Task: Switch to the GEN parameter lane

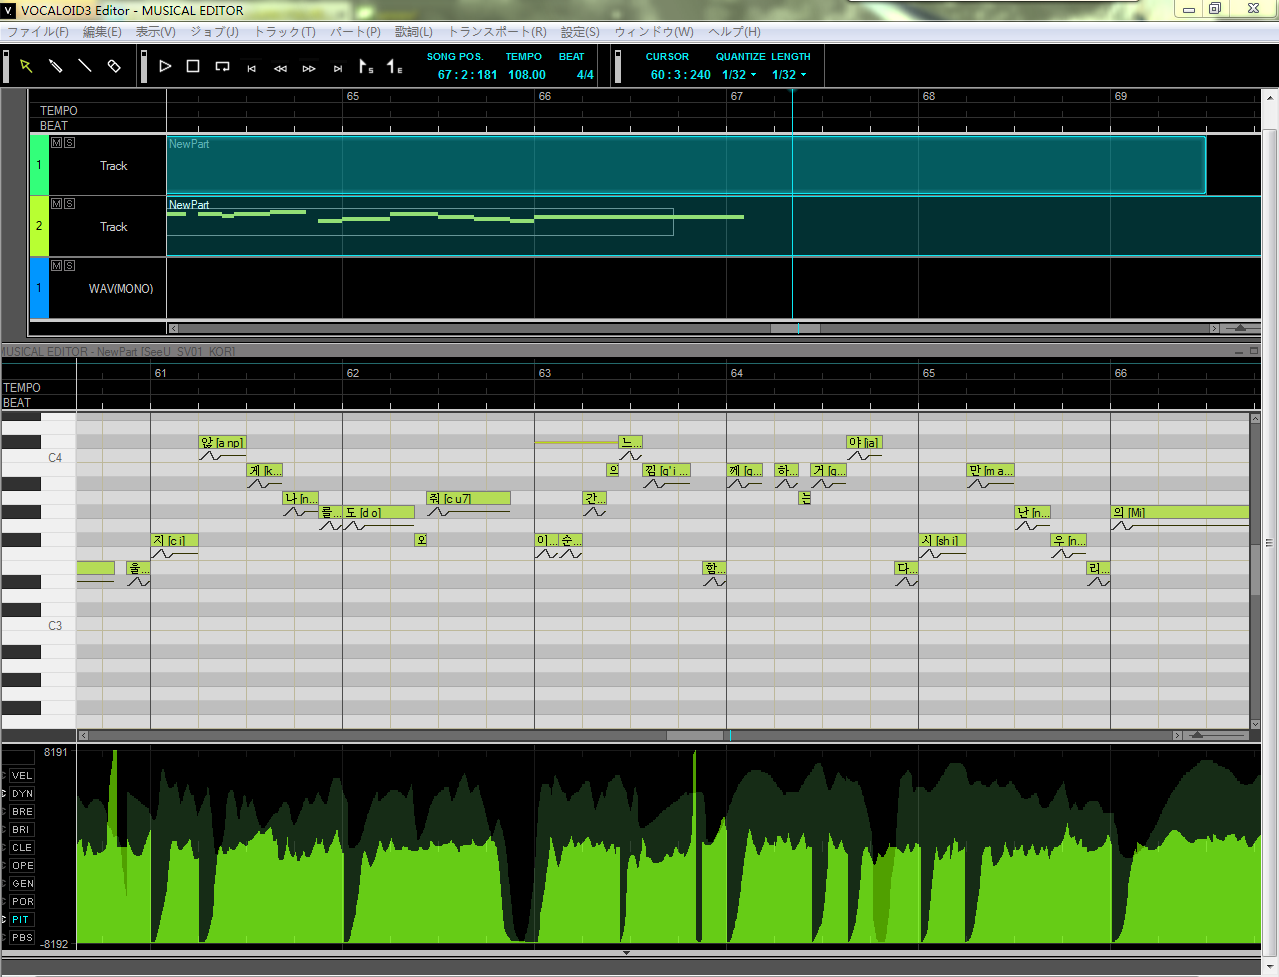Action: (22, 884)
